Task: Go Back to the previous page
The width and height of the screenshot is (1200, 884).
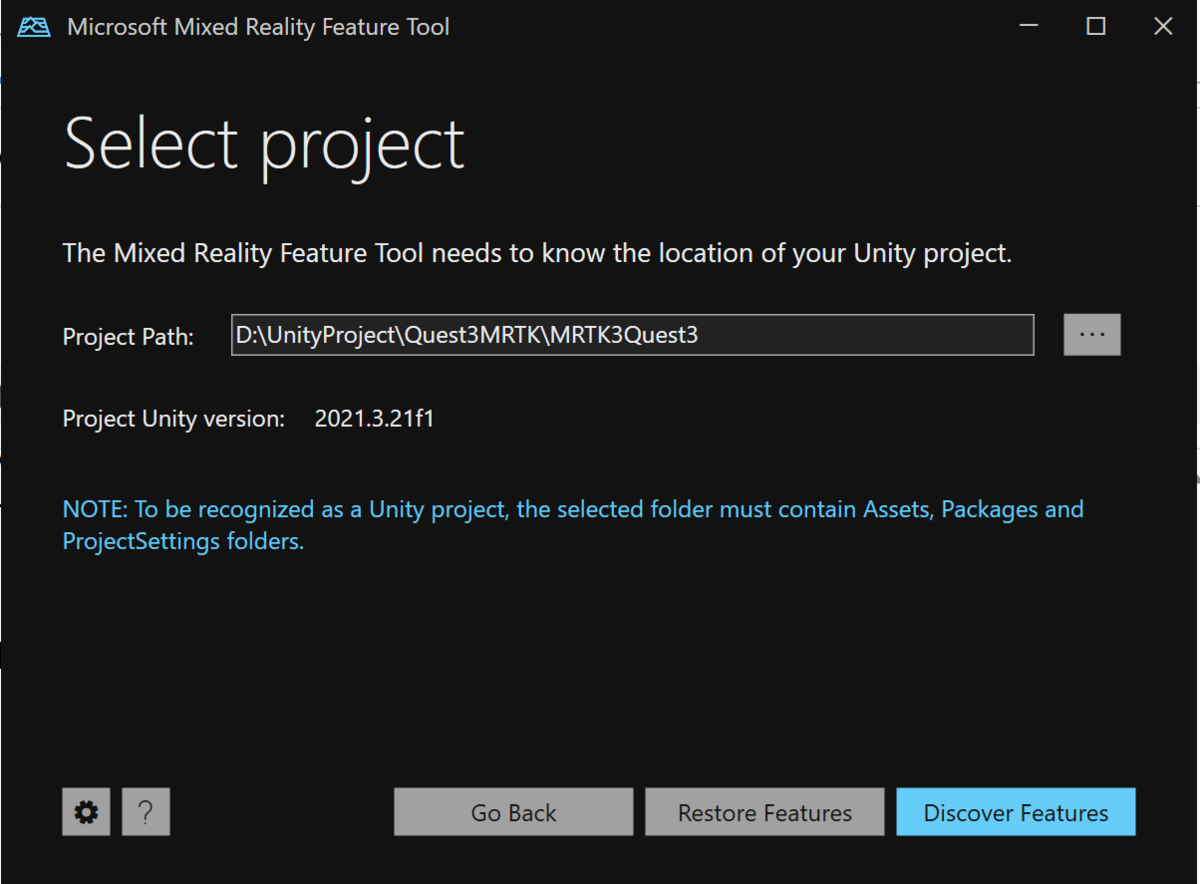Action: pos(514,812)
